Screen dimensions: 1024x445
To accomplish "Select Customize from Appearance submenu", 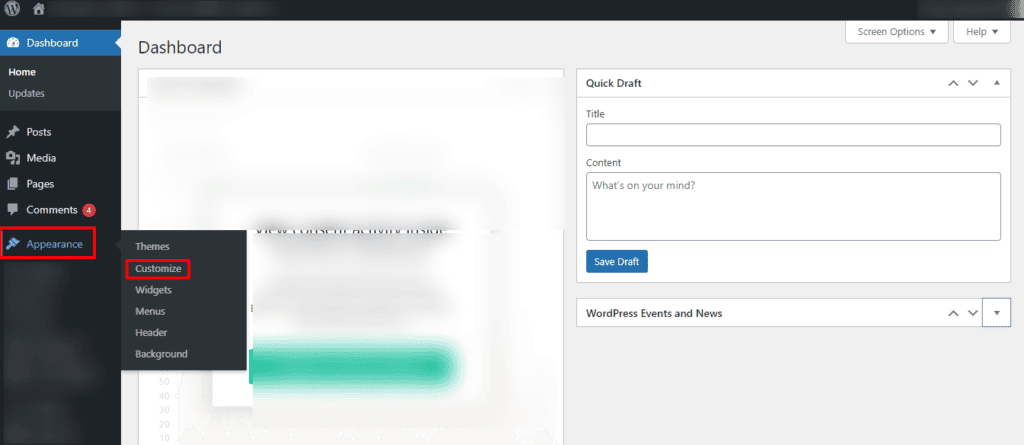I will click(158, 269).
